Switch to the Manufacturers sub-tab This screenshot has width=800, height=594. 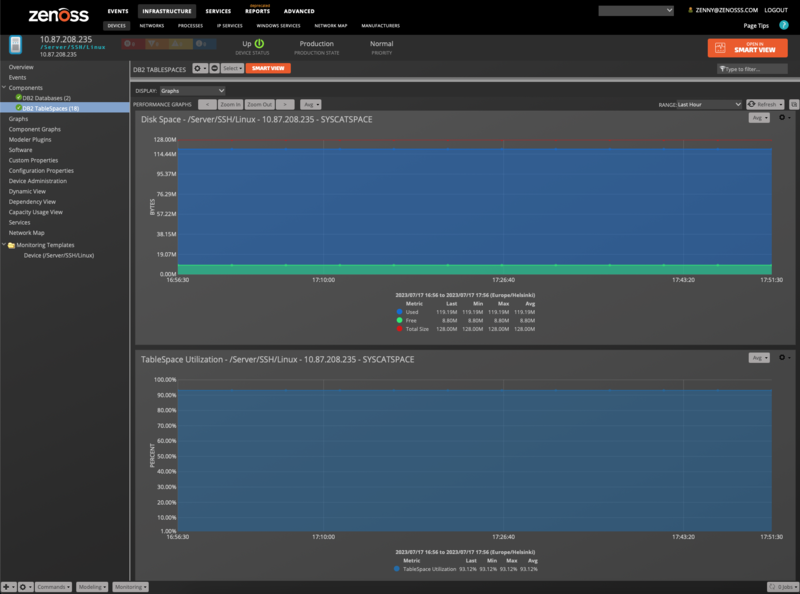[x=381, y=26]
